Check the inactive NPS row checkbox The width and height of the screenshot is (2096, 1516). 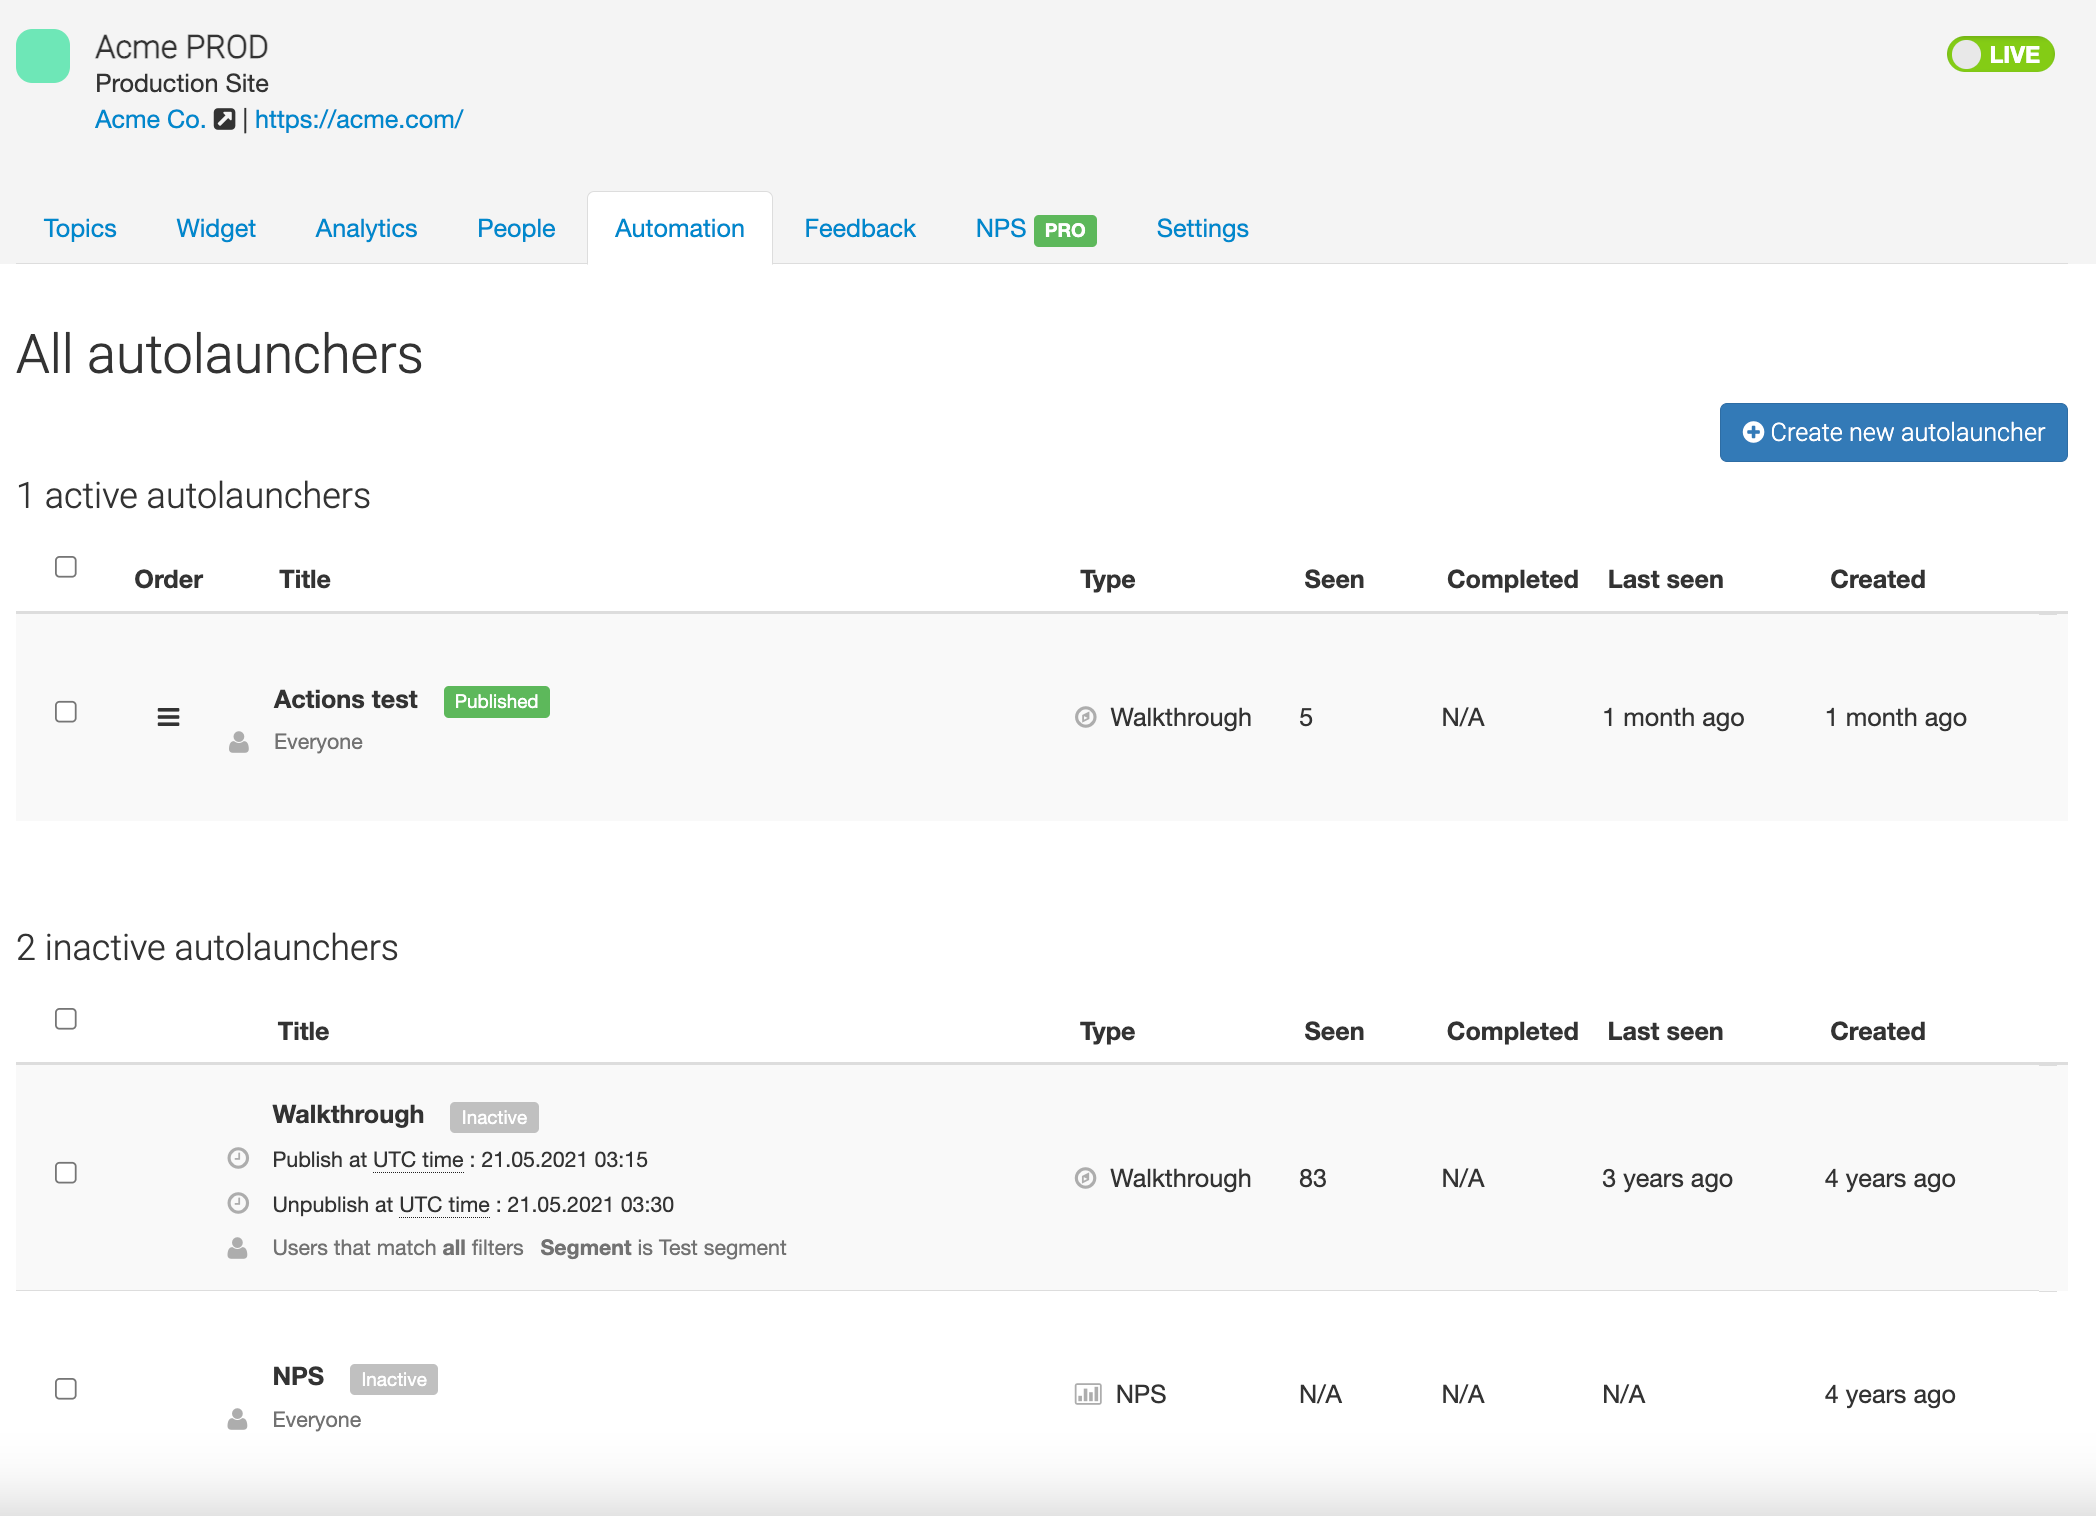coord(66,1389)
